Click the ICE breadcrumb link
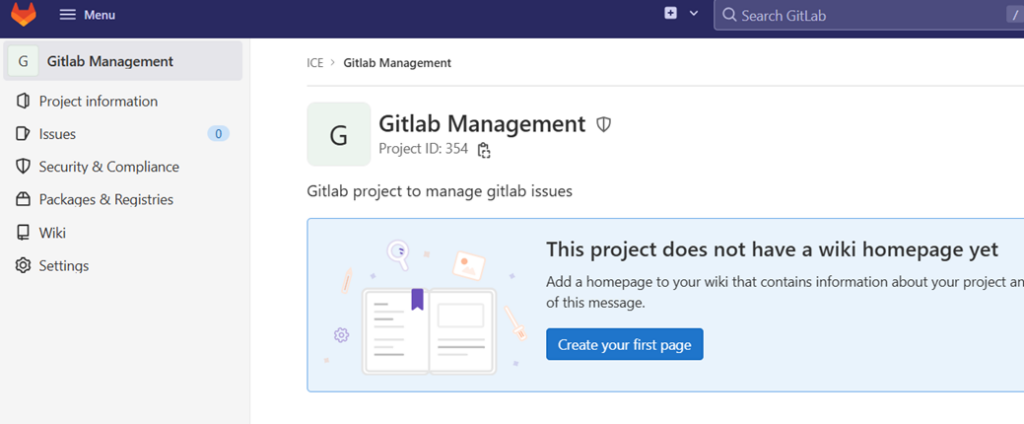This screenshot has height=424, width=1024. coord(315,63)
